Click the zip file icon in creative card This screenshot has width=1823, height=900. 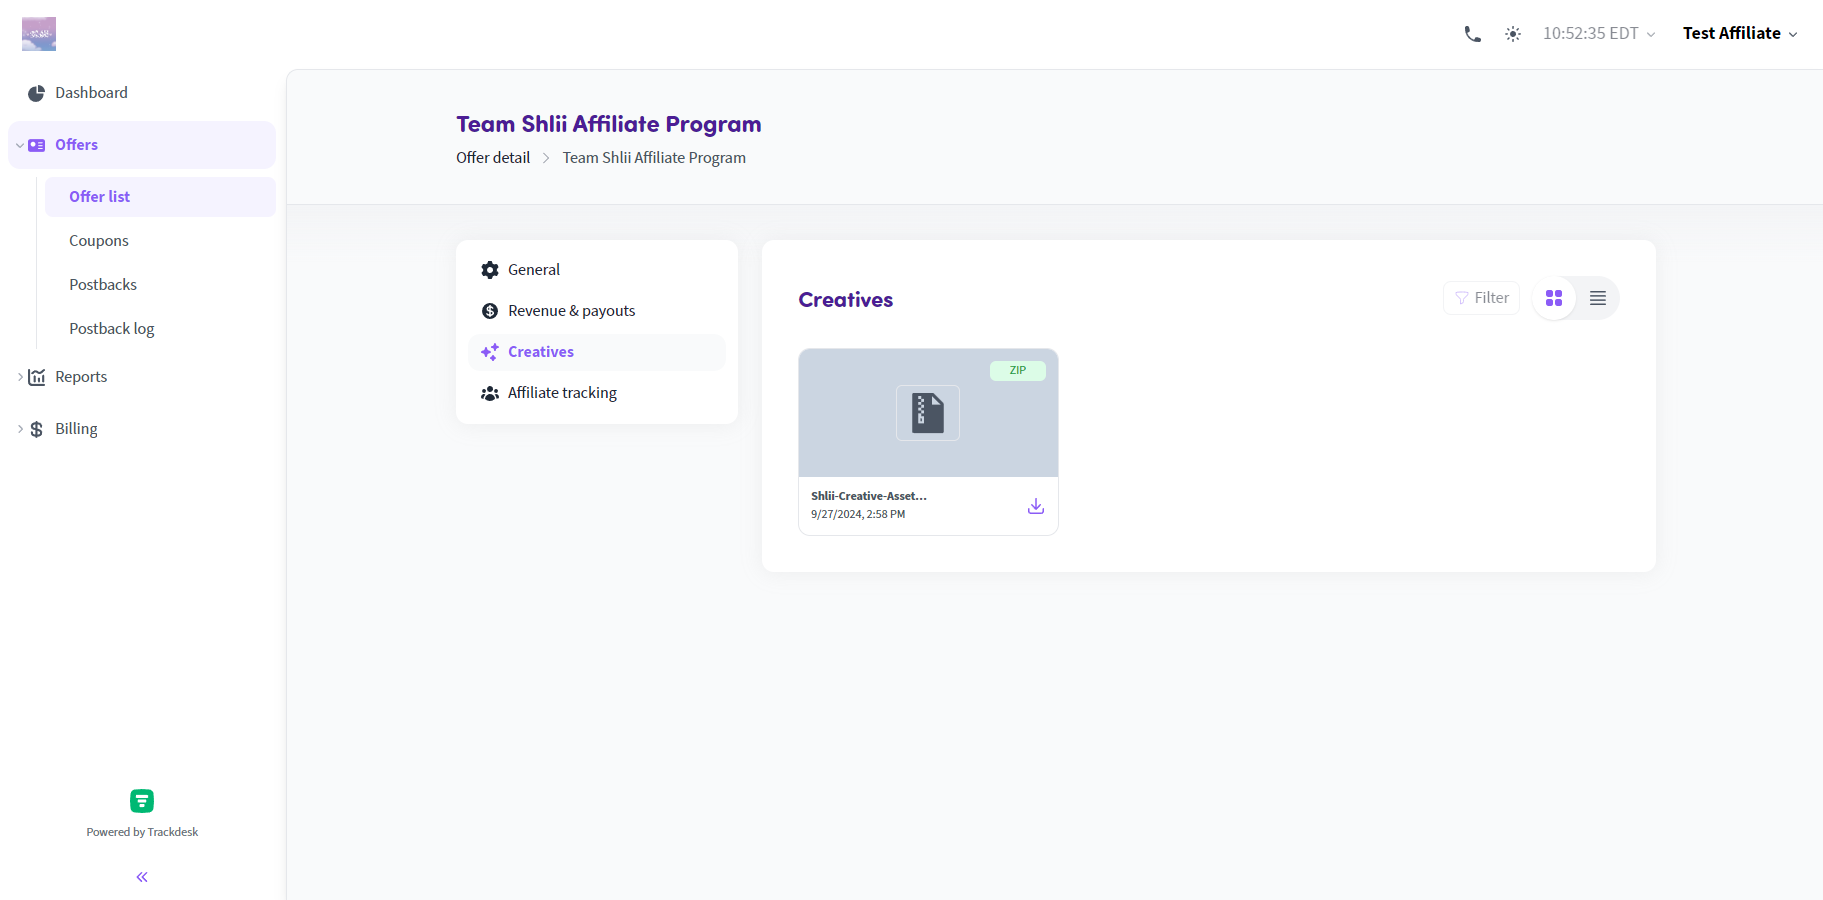928,413
